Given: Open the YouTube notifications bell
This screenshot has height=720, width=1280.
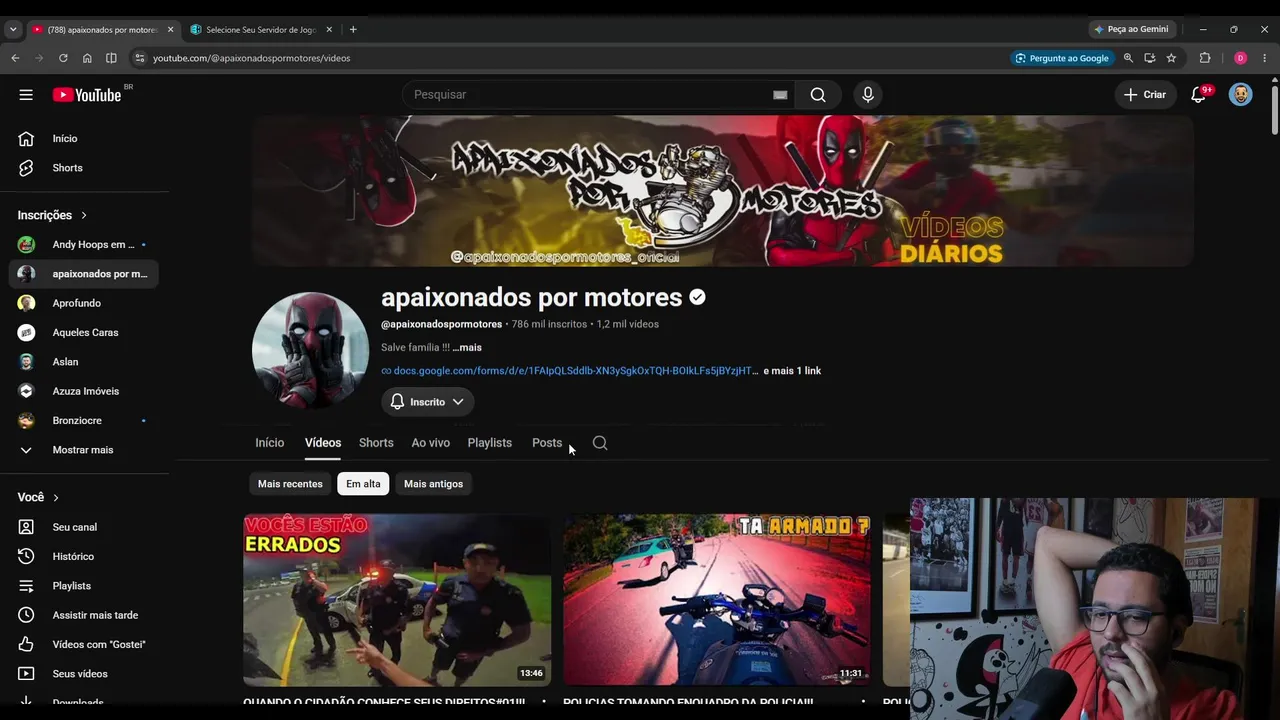Looking at the screenshot, I should (x=1199, y=95).
